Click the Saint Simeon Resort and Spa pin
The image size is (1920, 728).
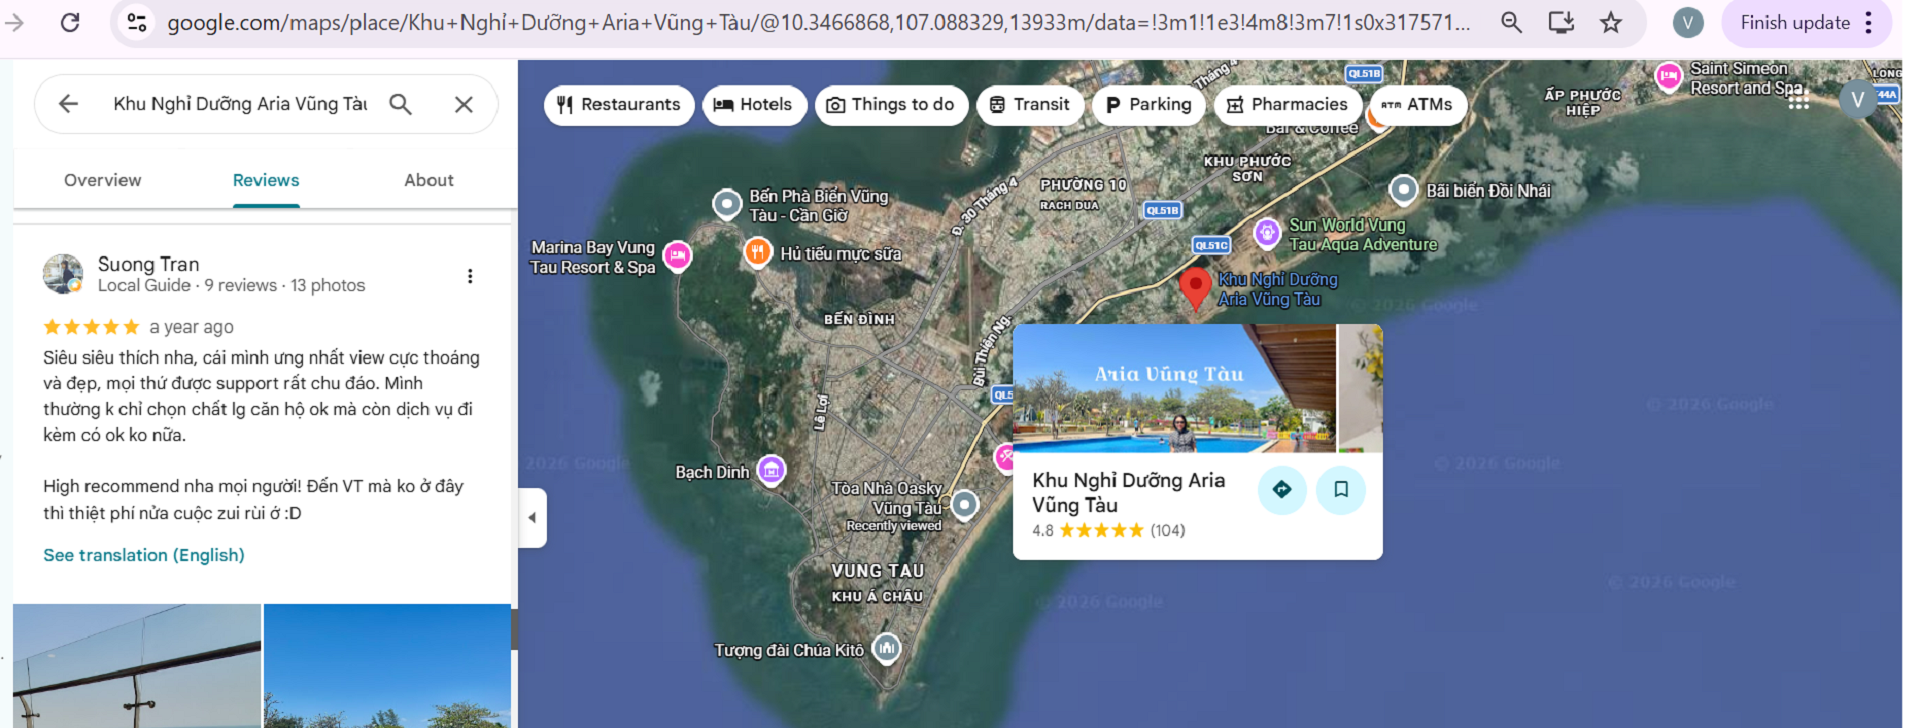1668,76
